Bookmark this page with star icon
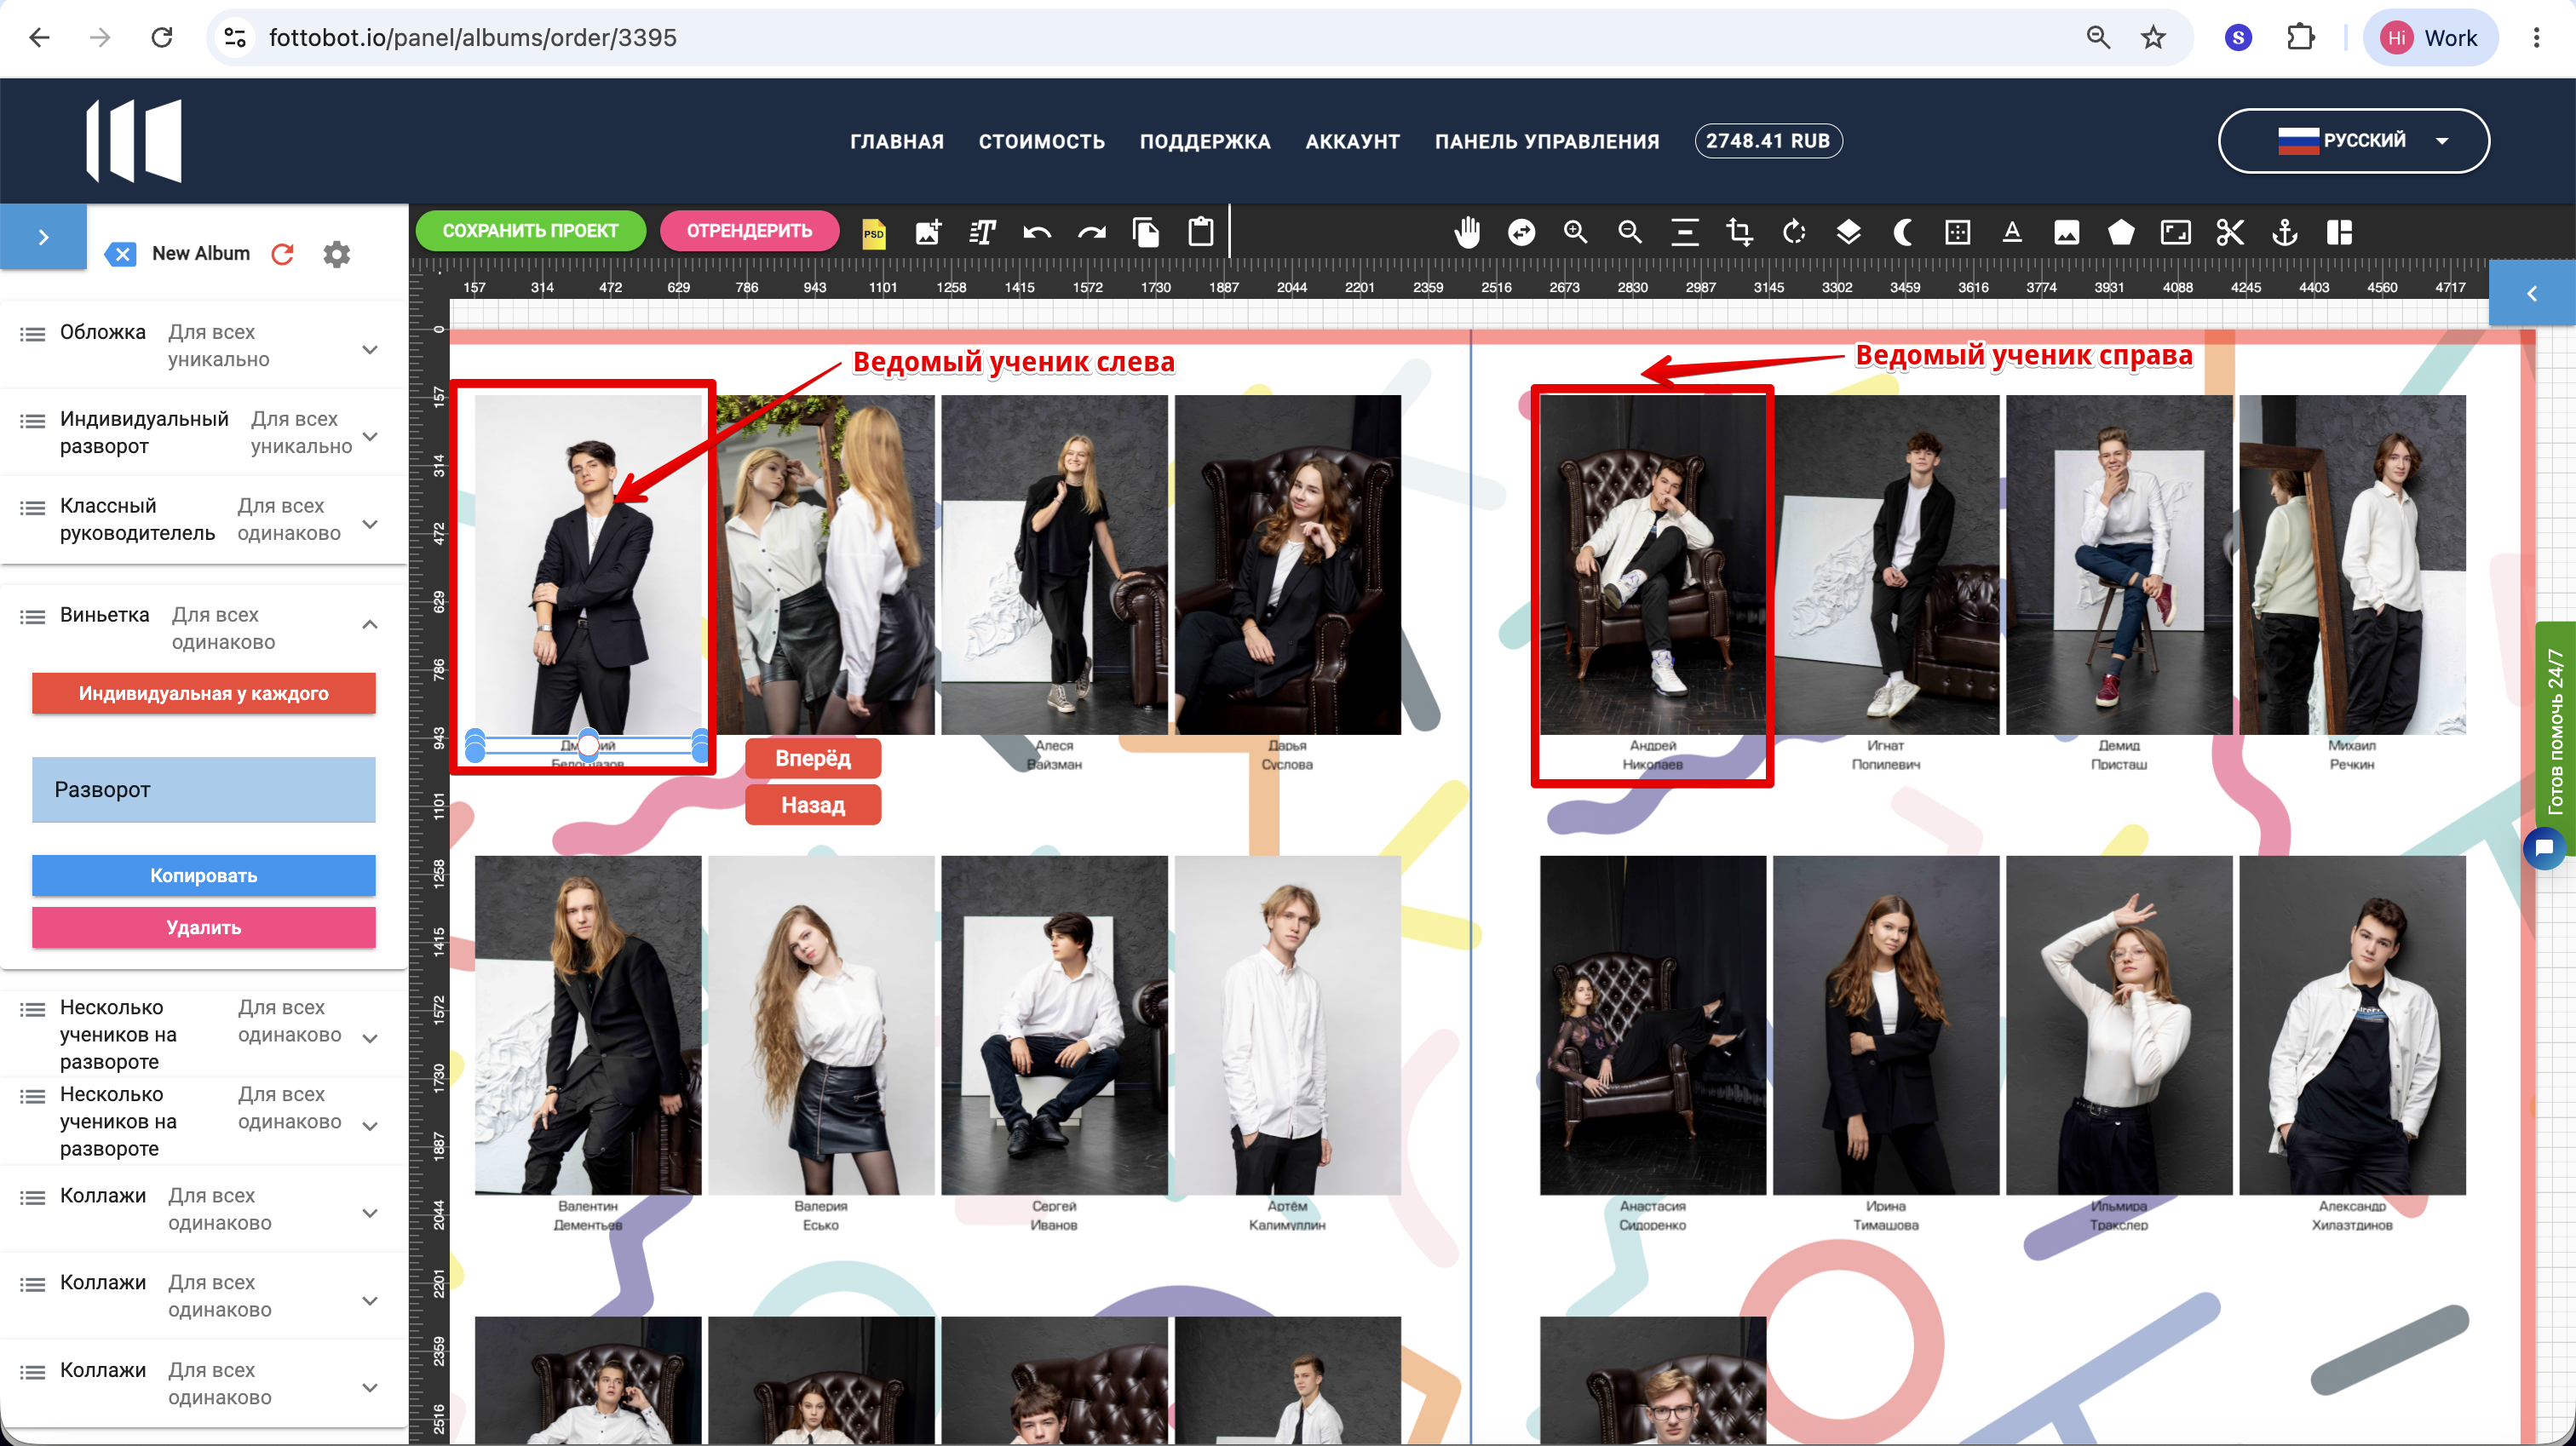2576x1446 pixels. (2153, 38)
